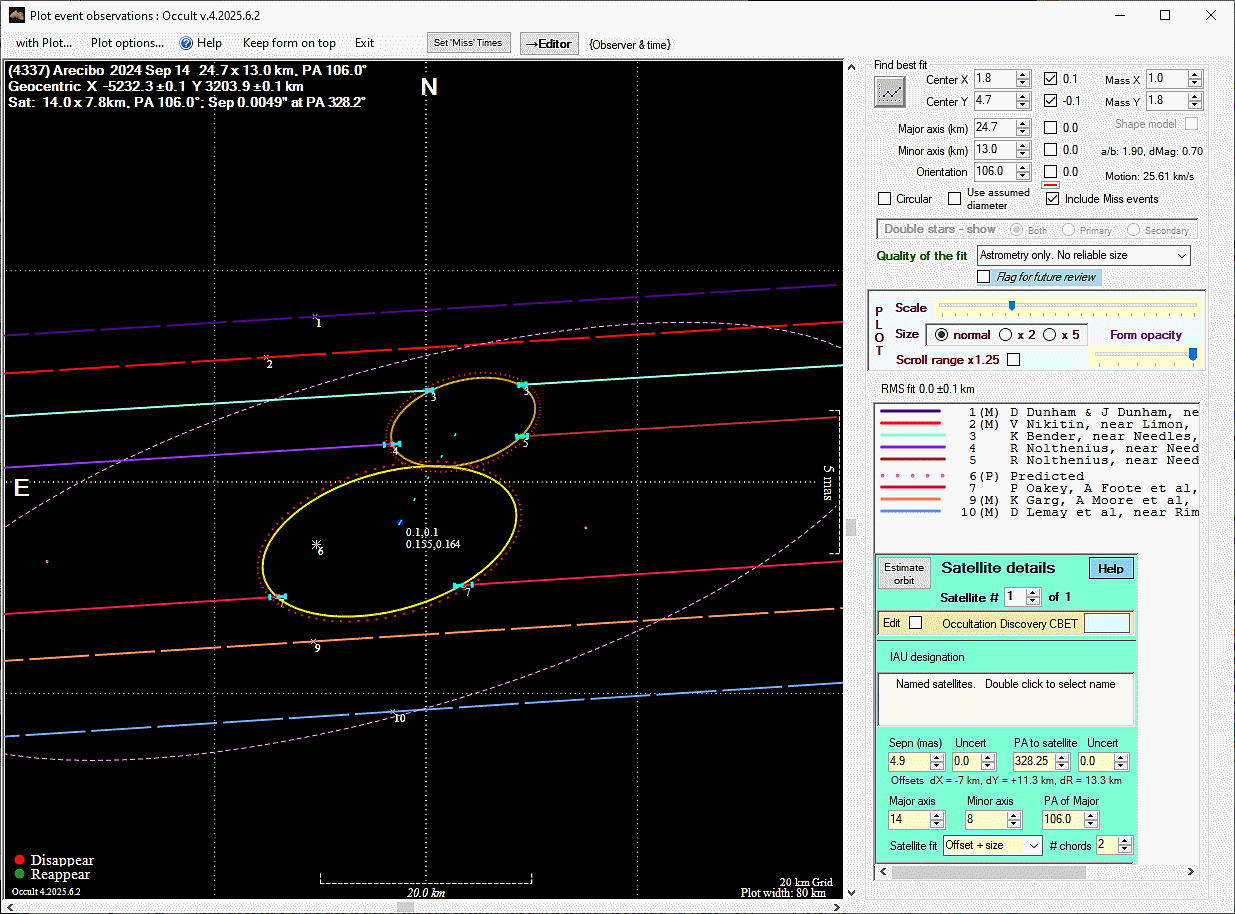This screenshot has width=1235, height=914.
Task: Click the Occultation Discovery CBET field
Action: coord(1107,623)
